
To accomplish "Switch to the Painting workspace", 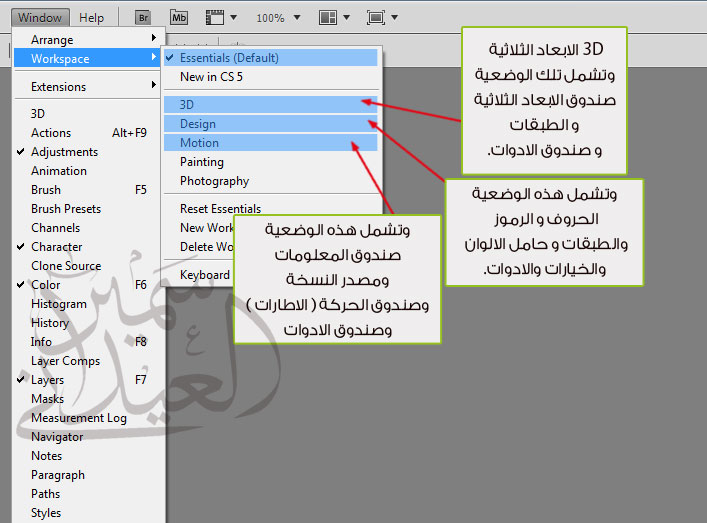I will [x=271, y=162].
